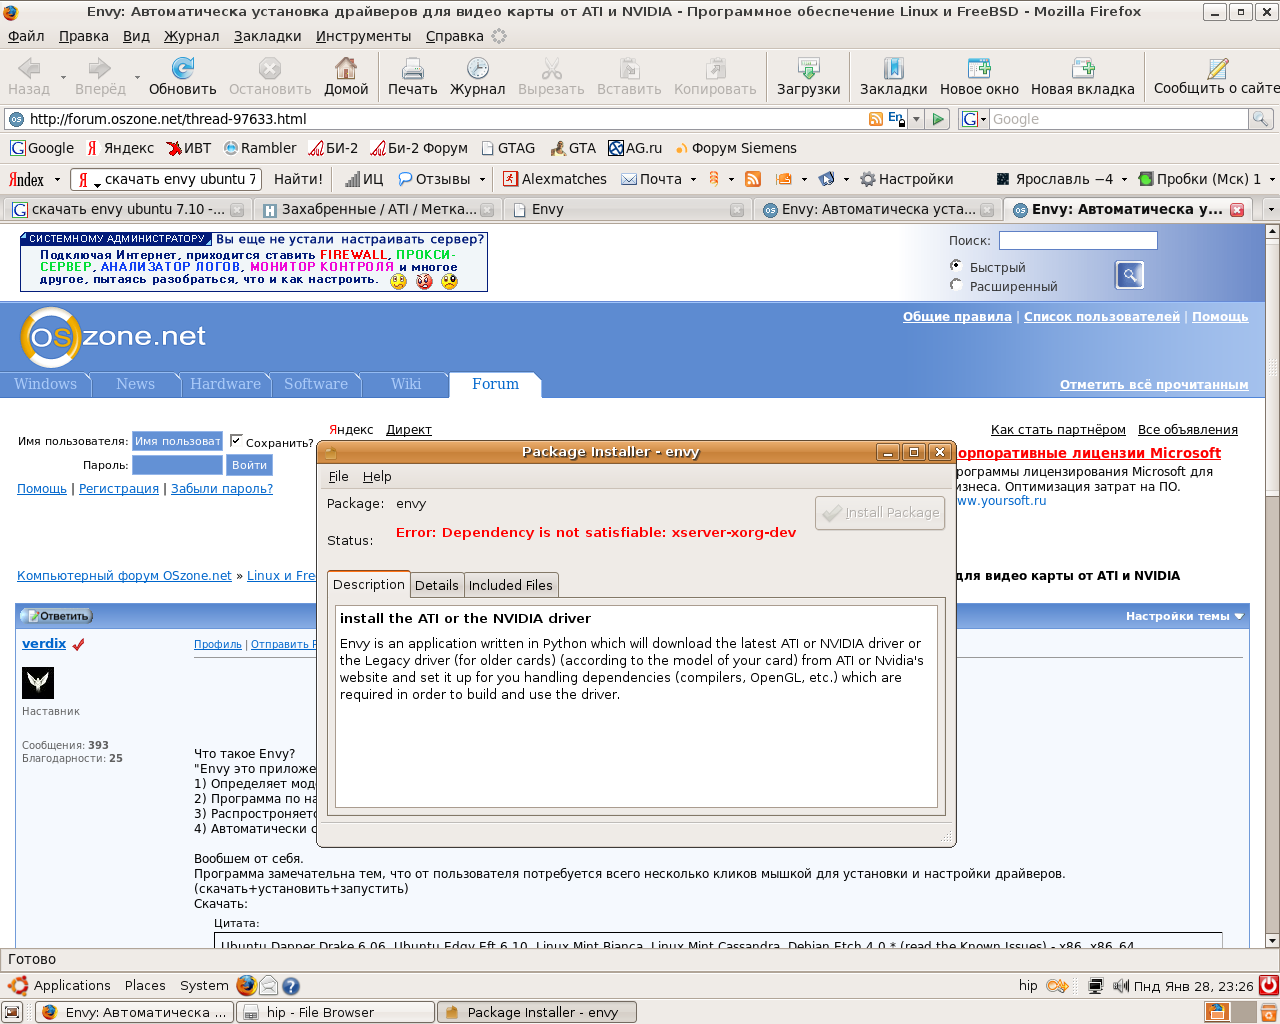Open a new window with Новое окно

[x=979, y=76]
